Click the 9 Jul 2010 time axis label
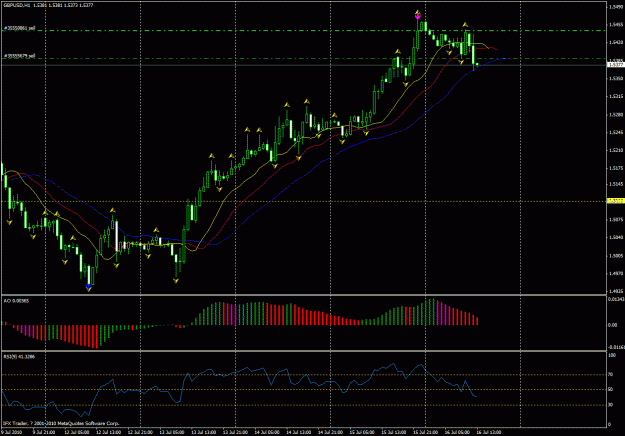Screen dimensions: 625x436 [12, 432]
